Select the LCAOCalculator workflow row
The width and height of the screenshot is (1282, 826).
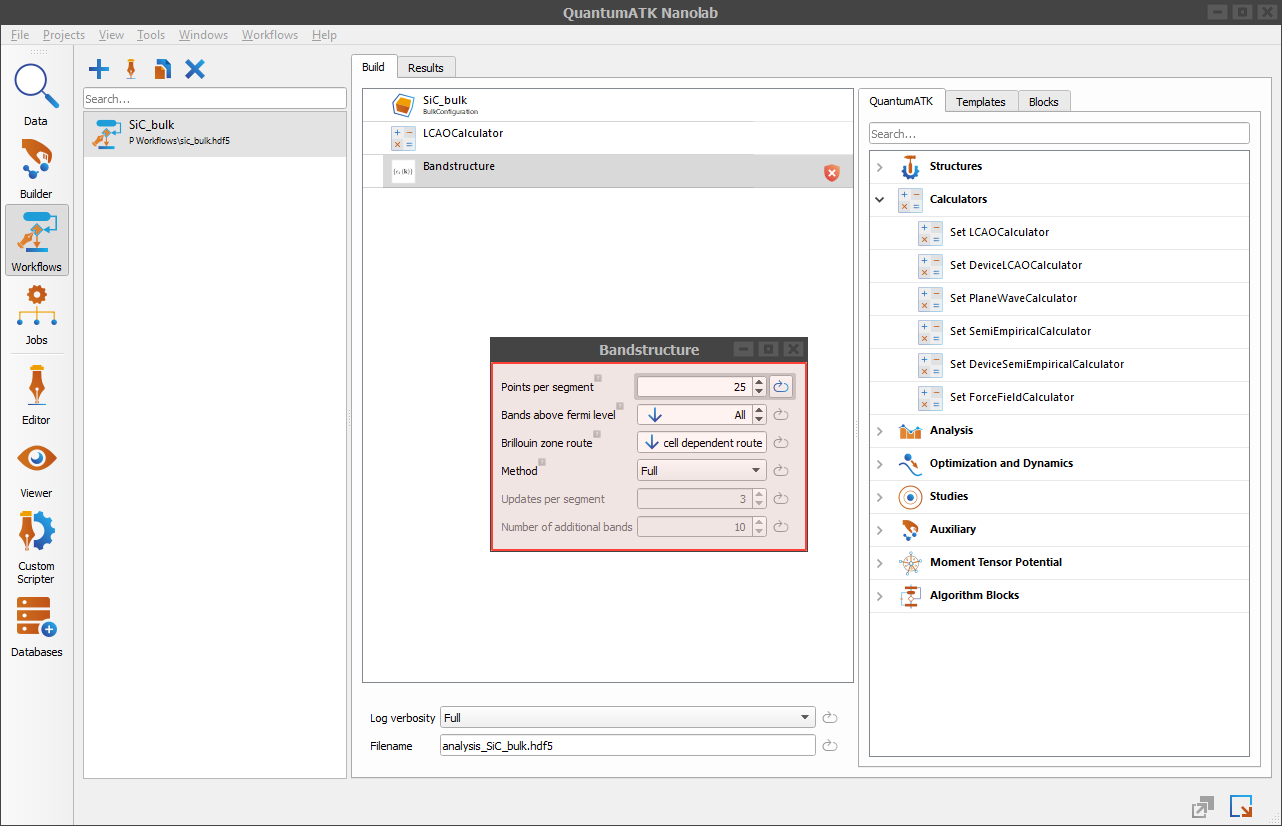pos(608,138)
